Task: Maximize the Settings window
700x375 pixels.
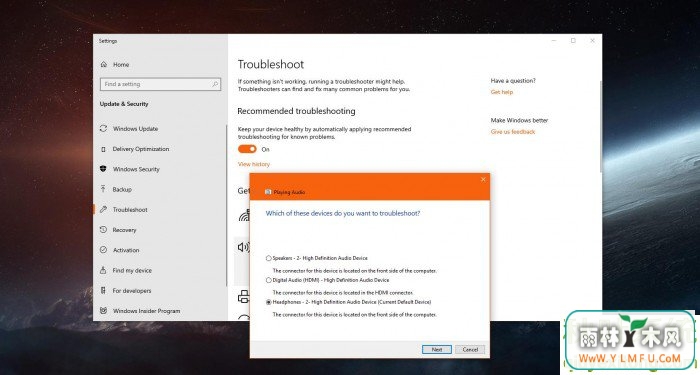Action: point(573,41)
